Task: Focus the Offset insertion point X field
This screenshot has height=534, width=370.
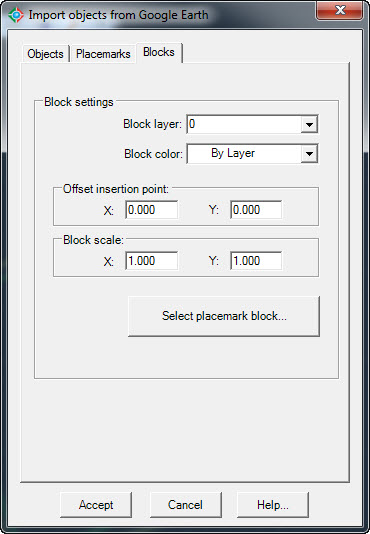Action: pyautogui.click(x=151, y=210)
